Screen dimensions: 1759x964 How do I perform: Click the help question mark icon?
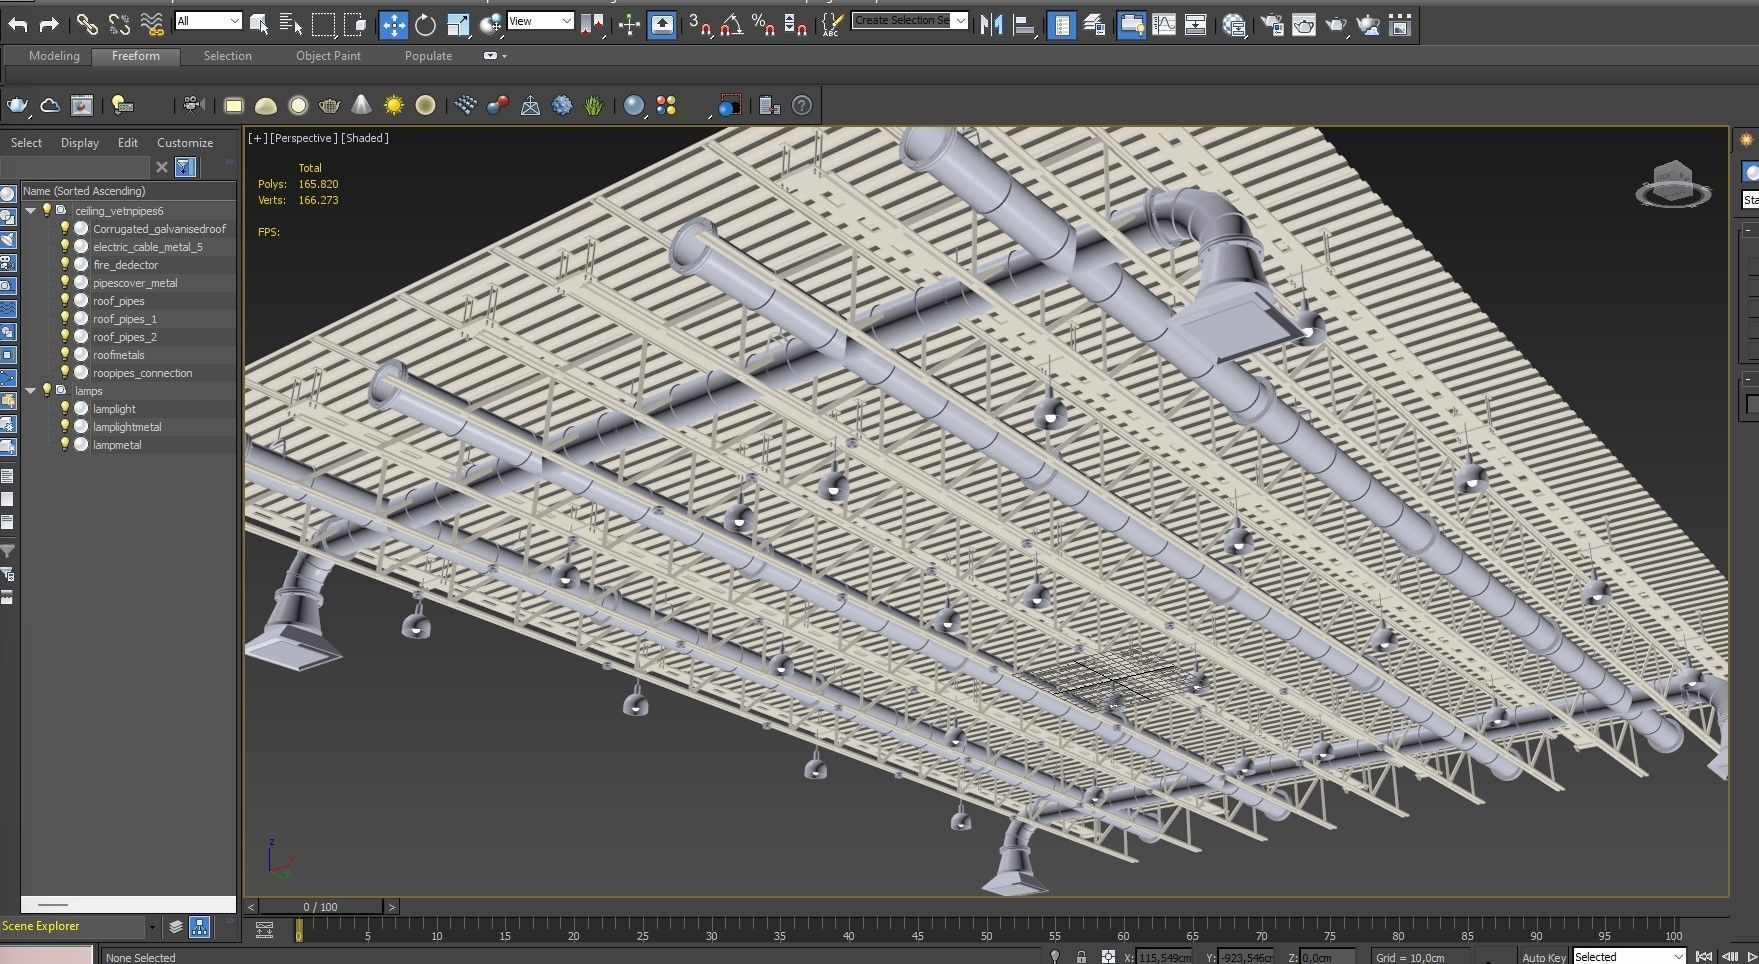click(x=802, y=105)
